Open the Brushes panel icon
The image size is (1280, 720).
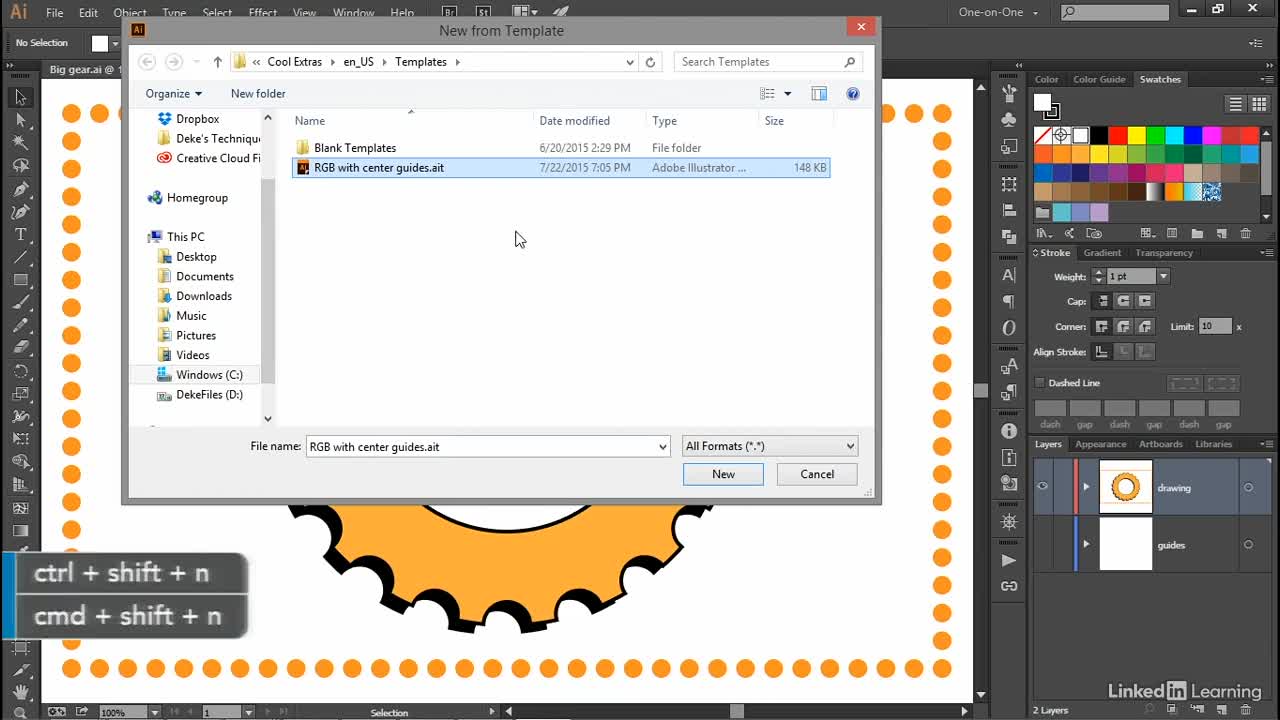(1009, 93)
